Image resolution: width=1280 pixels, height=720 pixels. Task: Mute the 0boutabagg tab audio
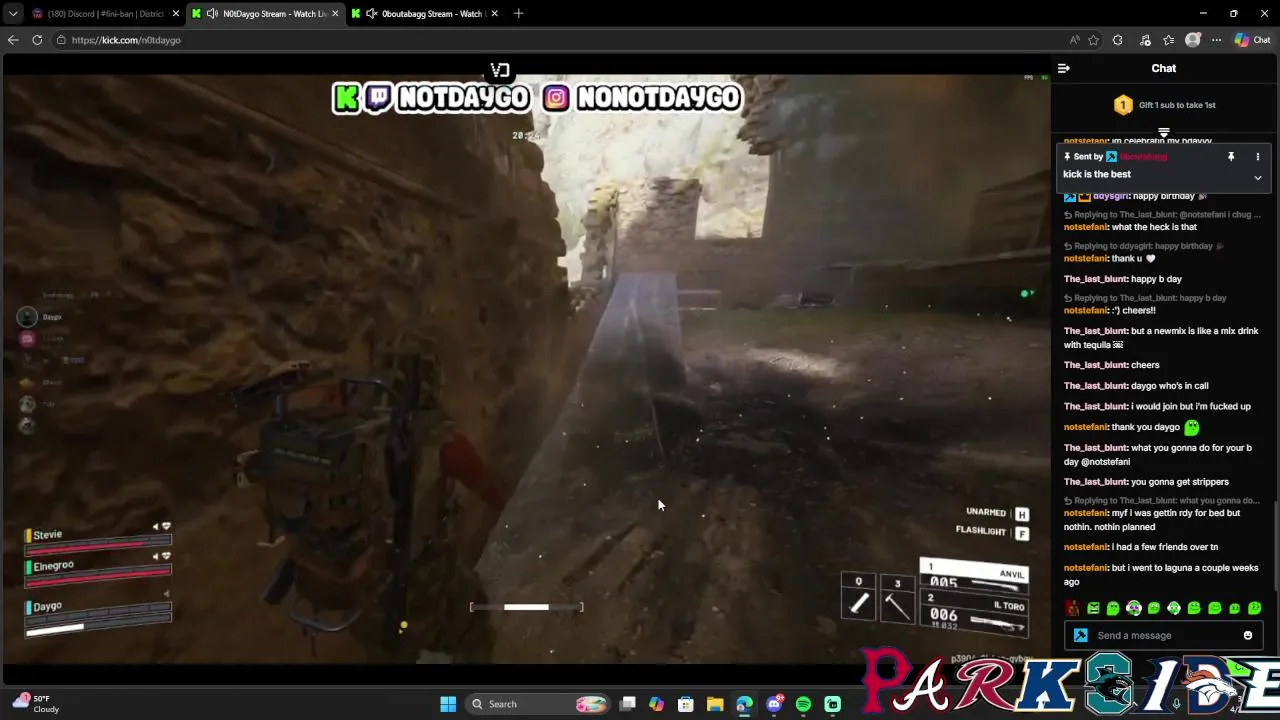point(372,13)
